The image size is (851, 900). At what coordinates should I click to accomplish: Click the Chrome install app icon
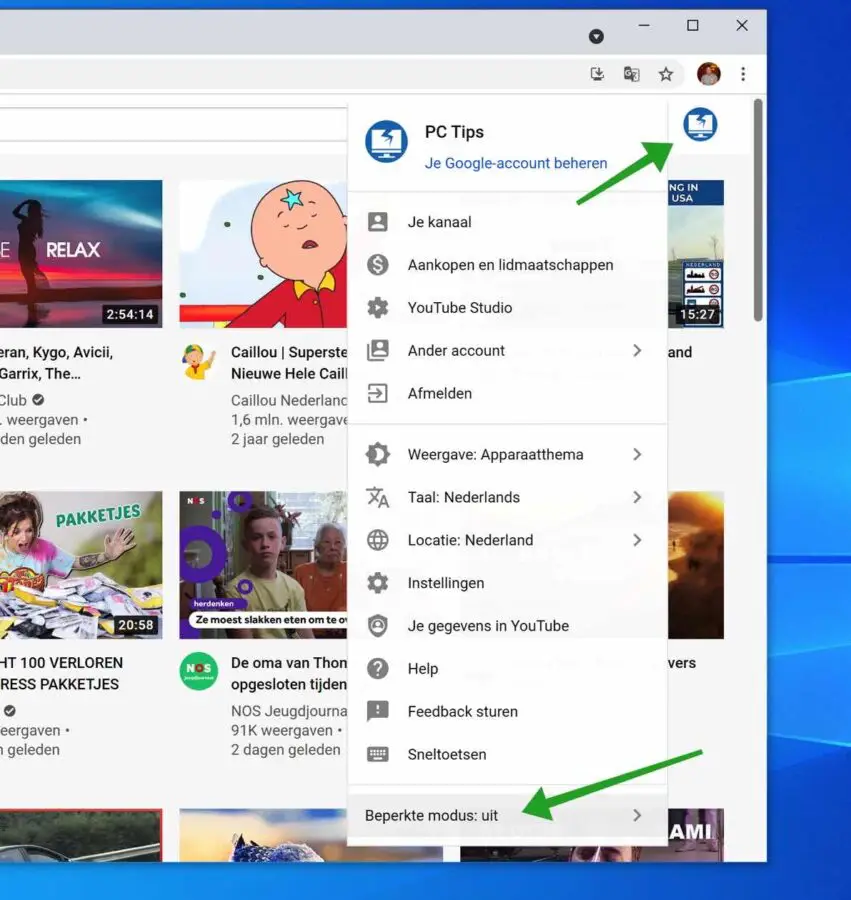coord(597,73)
